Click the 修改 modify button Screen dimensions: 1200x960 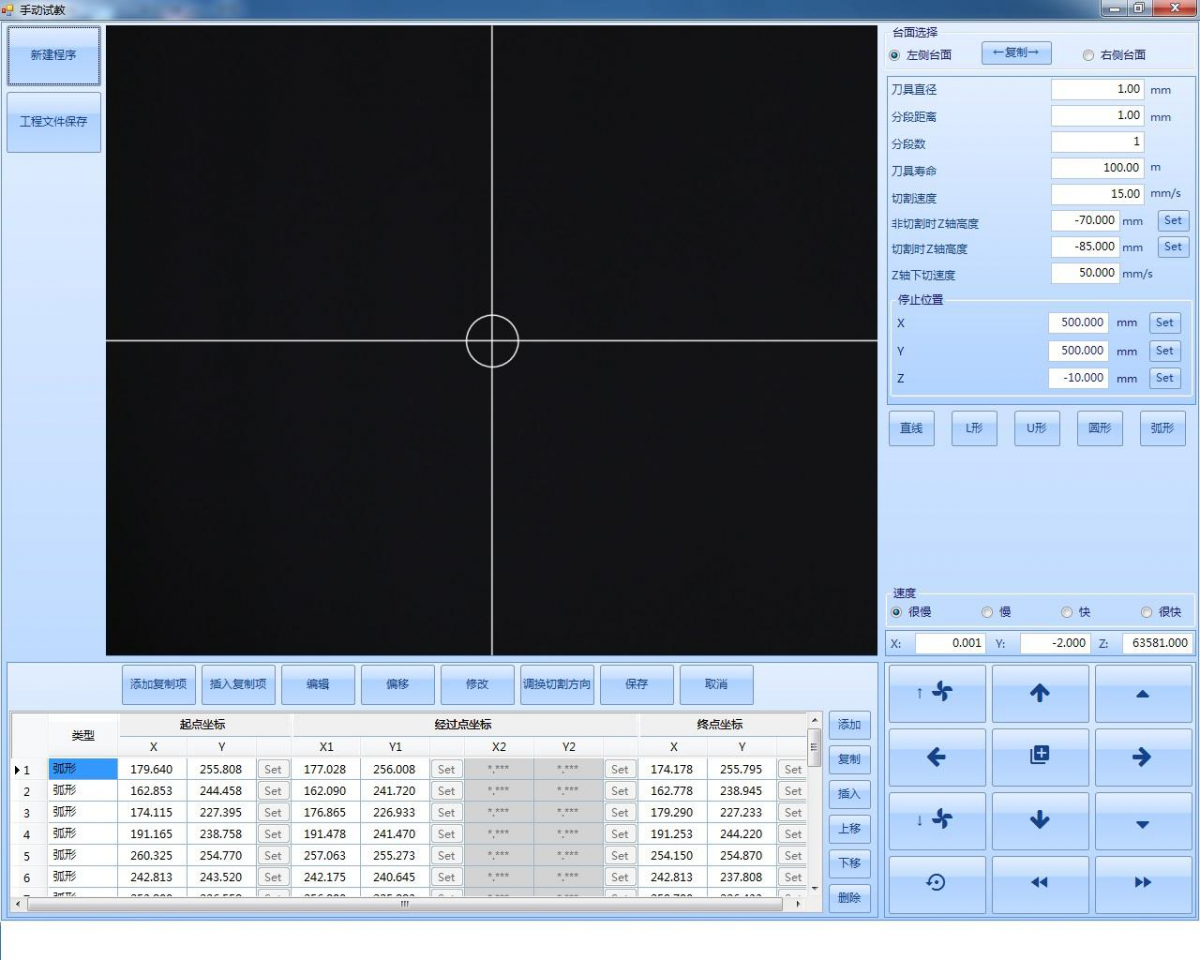478,685
